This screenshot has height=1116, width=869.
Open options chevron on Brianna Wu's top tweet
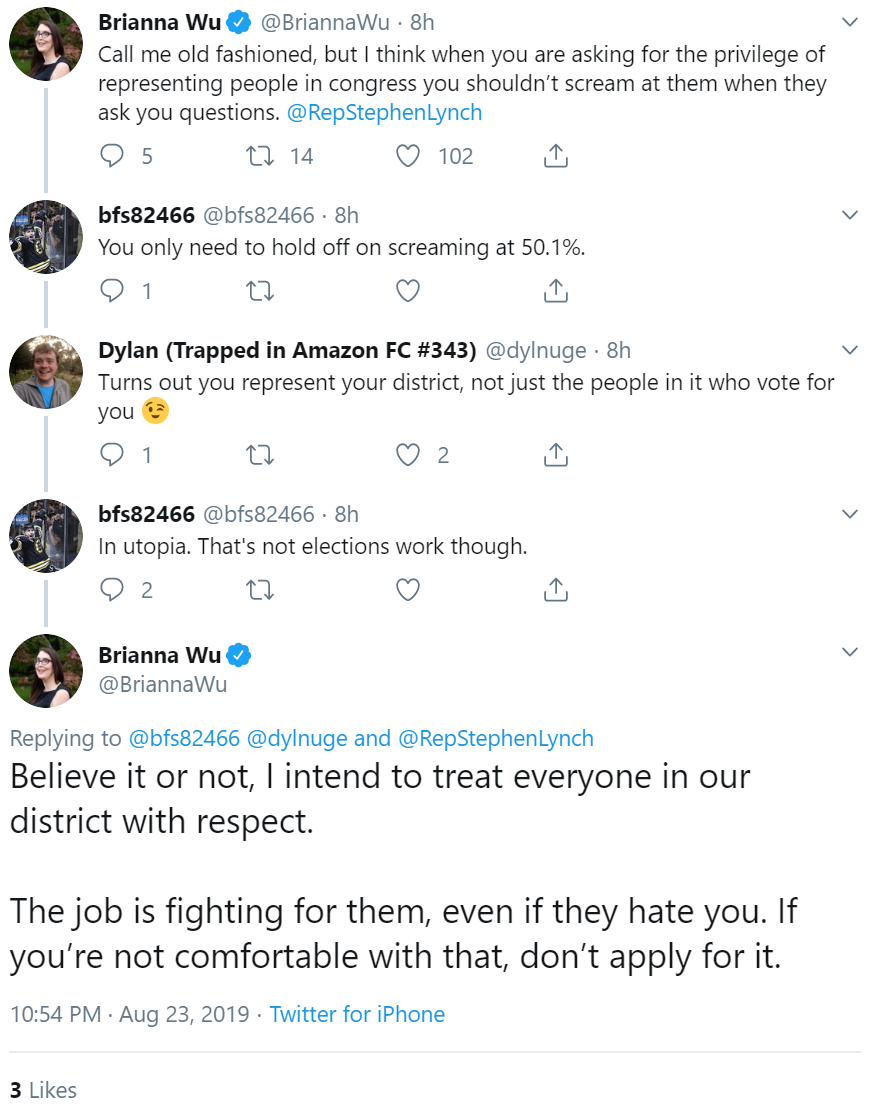pos(850,22)
